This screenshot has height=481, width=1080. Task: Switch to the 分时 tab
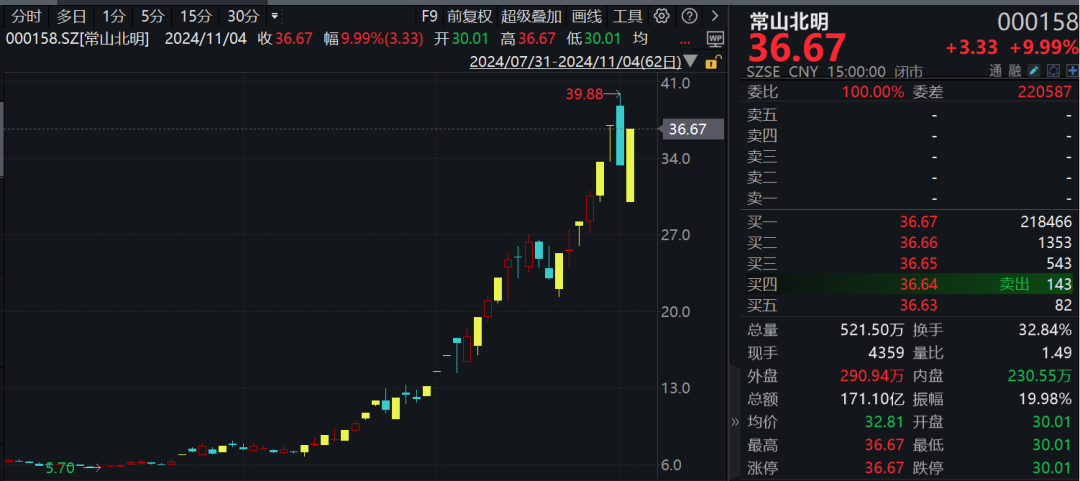26,16
